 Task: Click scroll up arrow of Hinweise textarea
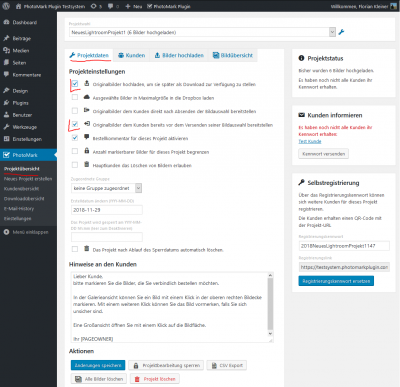click(x=270, y=275)
